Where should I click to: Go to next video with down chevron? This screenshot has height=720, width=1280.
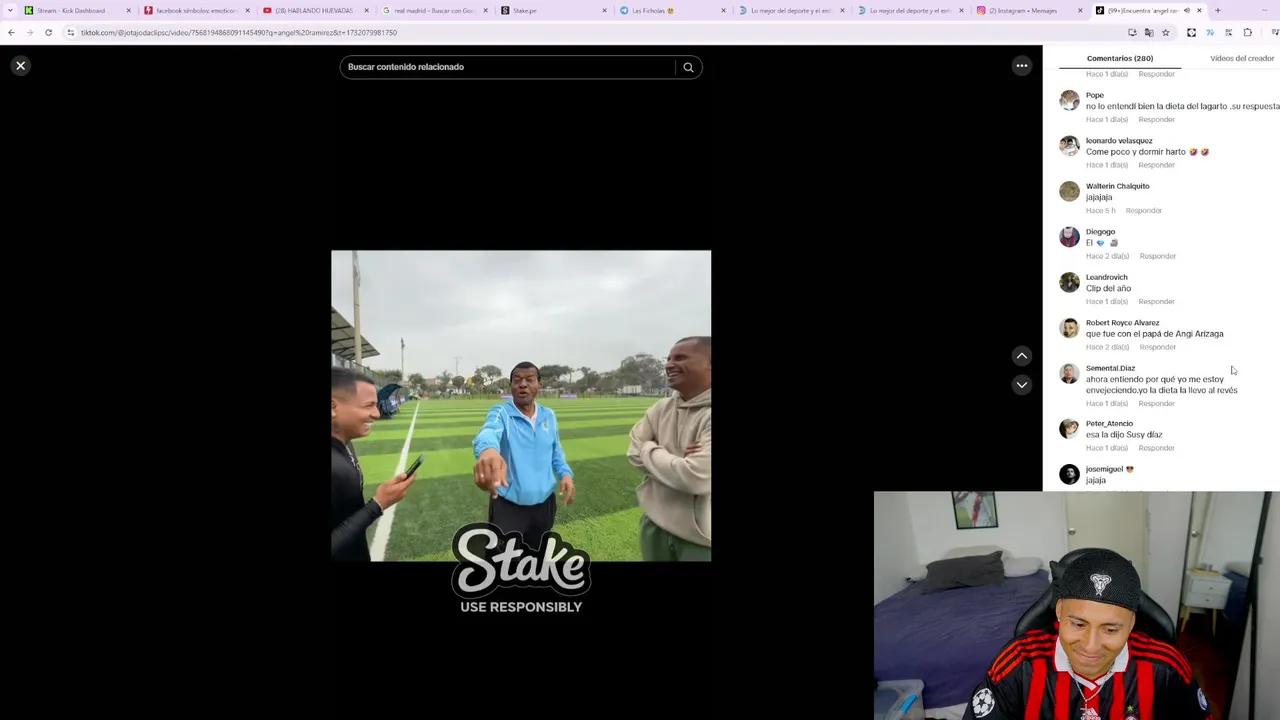[1022, 385]
